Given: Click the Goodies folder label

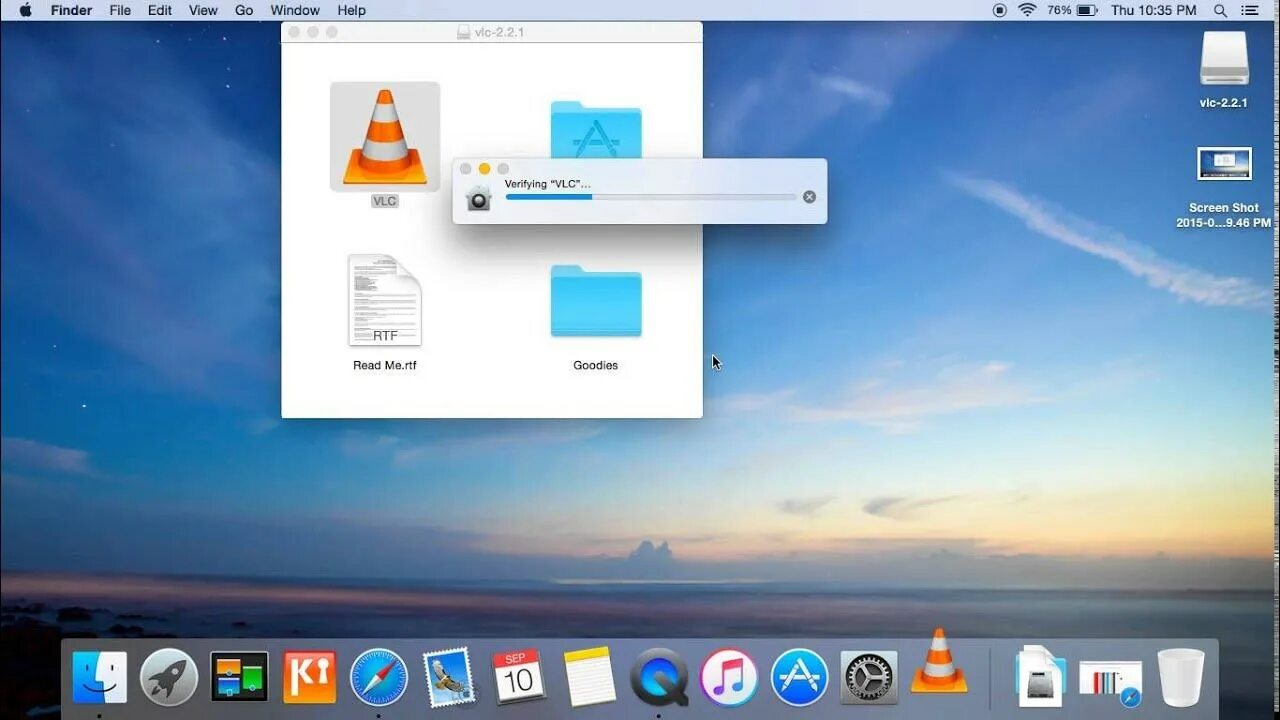Looking at the screenshot, I should coord(596,365).
